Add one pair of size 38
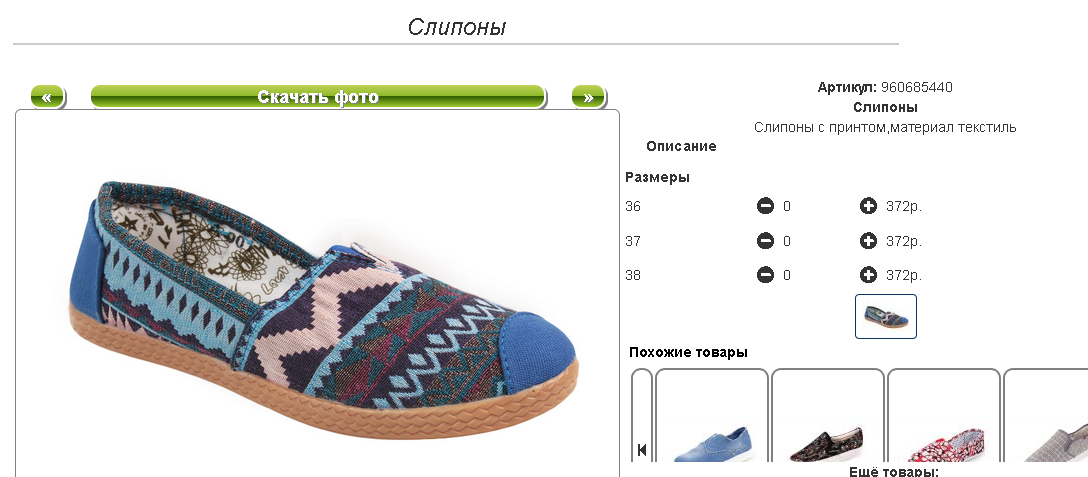The image size is (1088, 477). pos(868,275)
